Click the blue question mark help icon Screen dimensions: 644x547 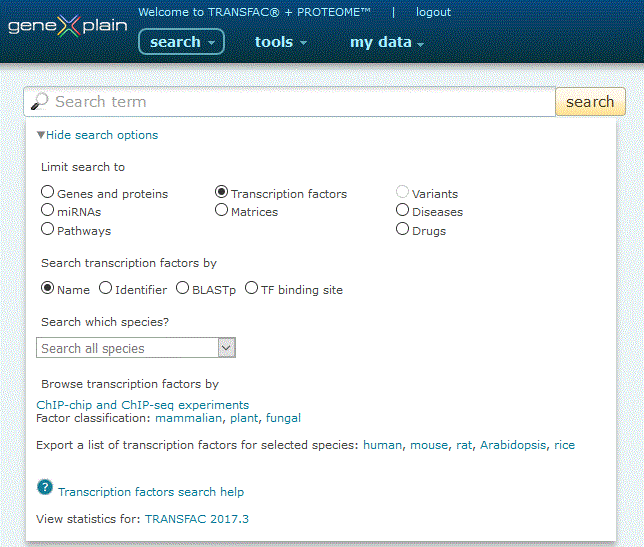pyautogui.click(x=45, y=487)
